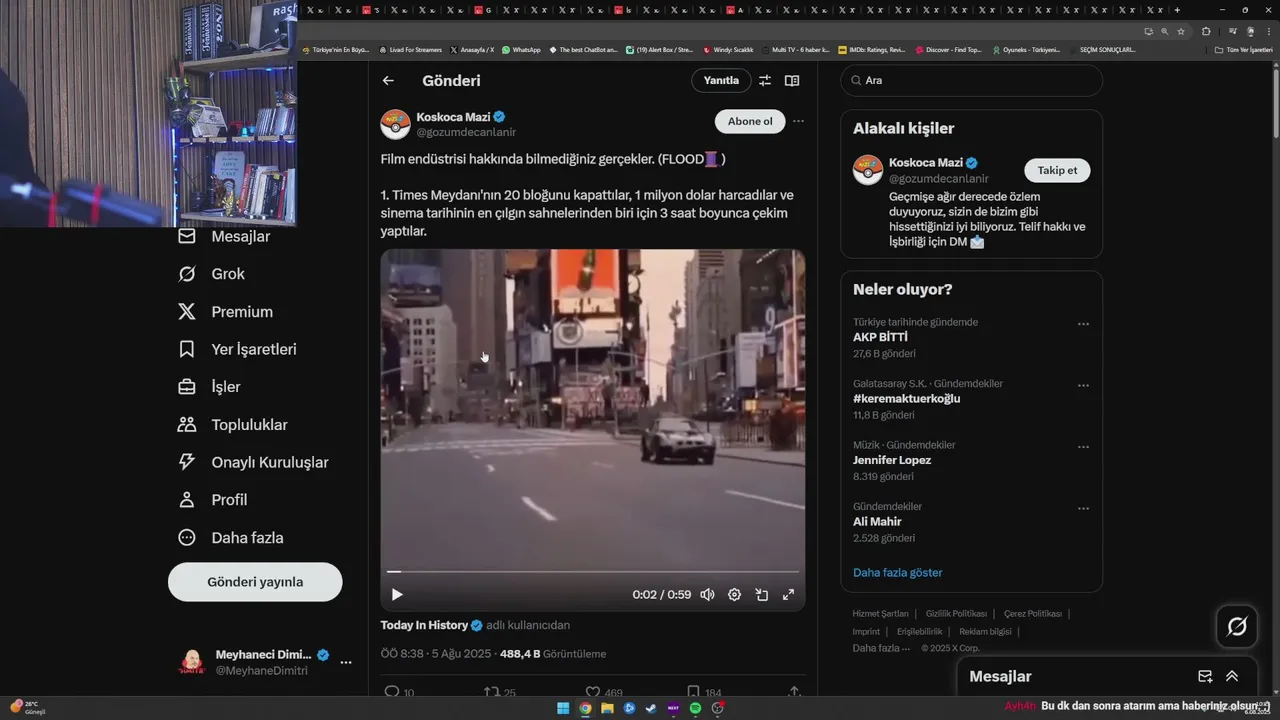Open options dots for AKP BİTTİ trend
The image size is (1280, 720).
tap(1083, 324)
